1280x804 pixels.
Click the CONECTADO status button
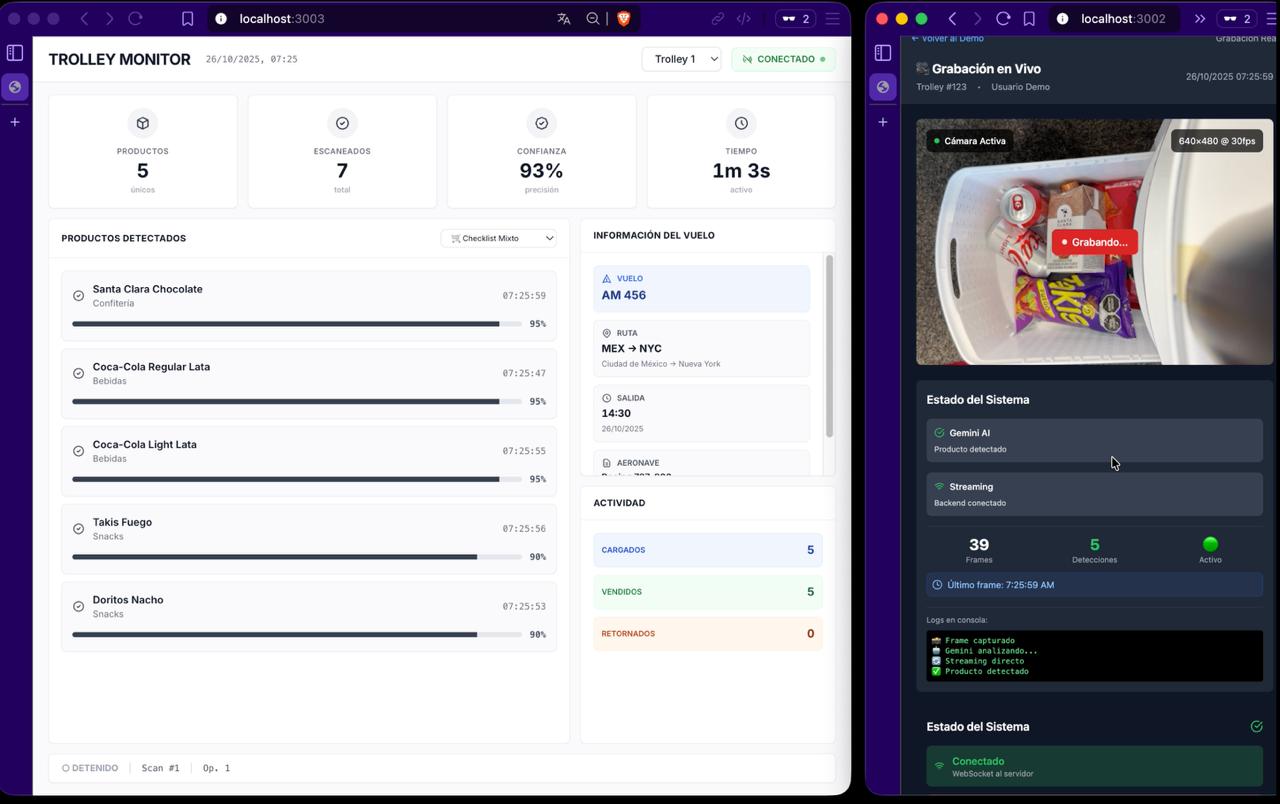pos(783,59)
